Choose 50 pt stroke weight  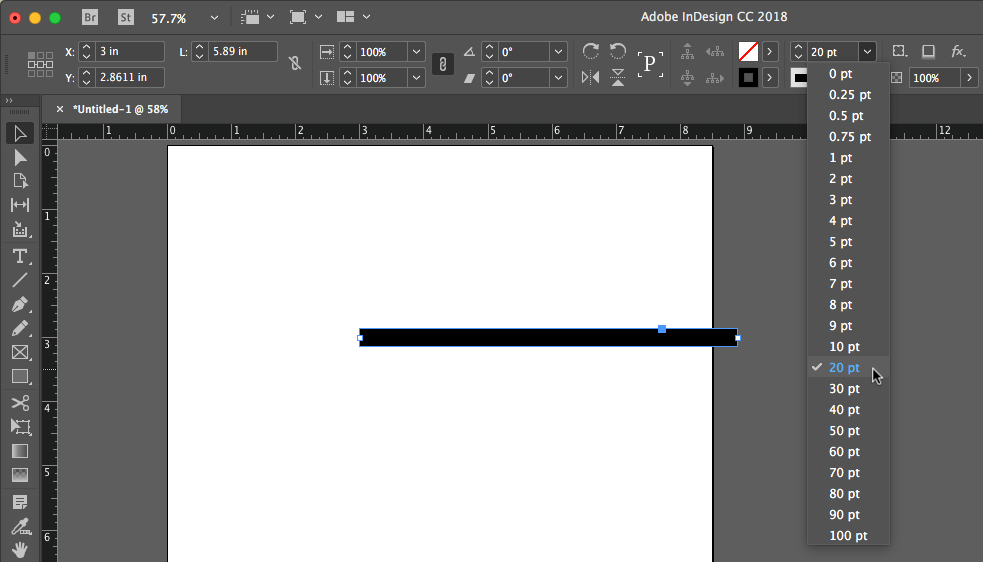point(844,431)
